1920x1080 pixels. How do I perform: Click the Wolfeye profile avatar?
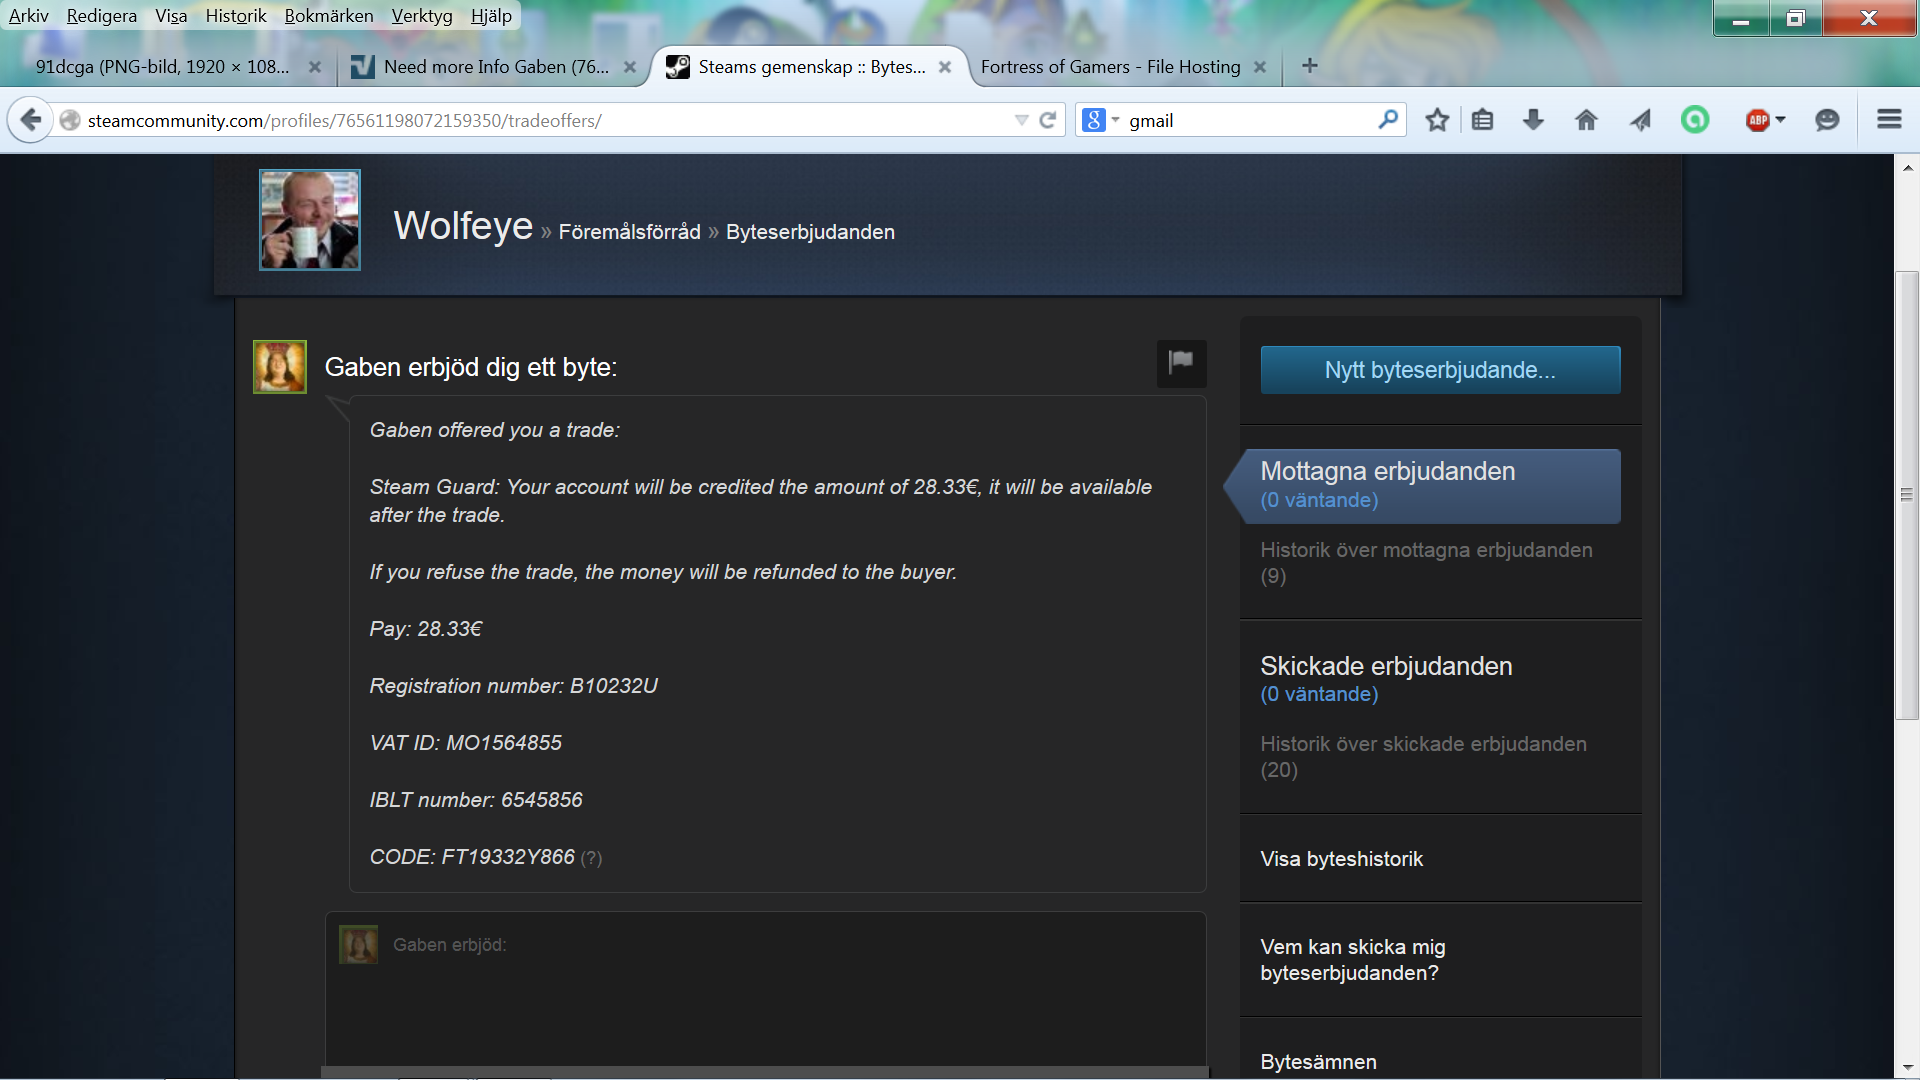(x=310, y=220)
